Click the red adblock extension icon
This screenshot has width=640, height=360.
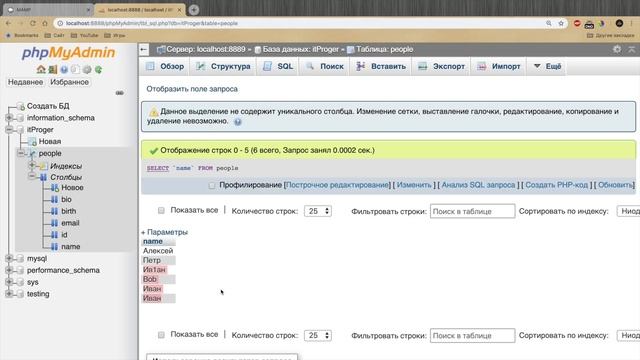pyautogui.click(x=577, y=23)
